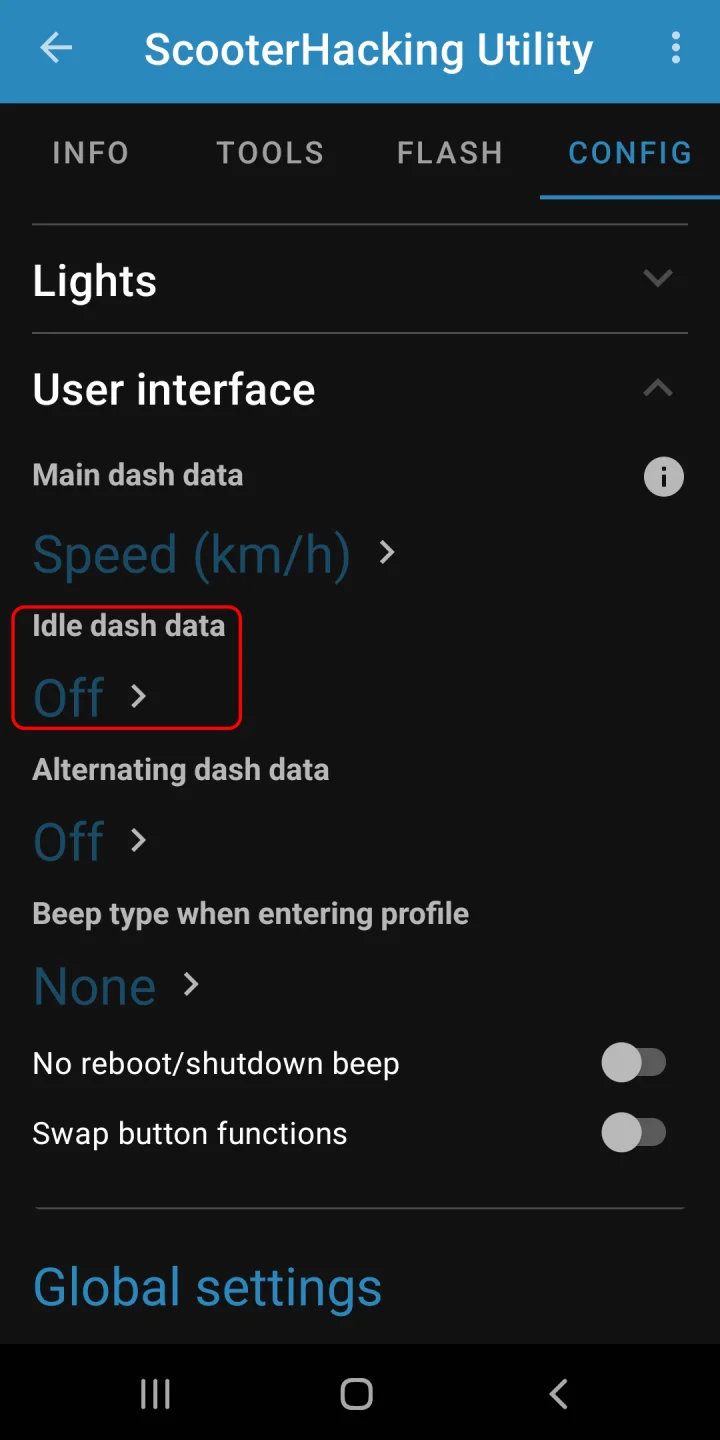The height and width of the screenshot is (1440, 720).
Task: Toggle the No reboot/shutdown beep switch
Action: (x=634, y=1063)
